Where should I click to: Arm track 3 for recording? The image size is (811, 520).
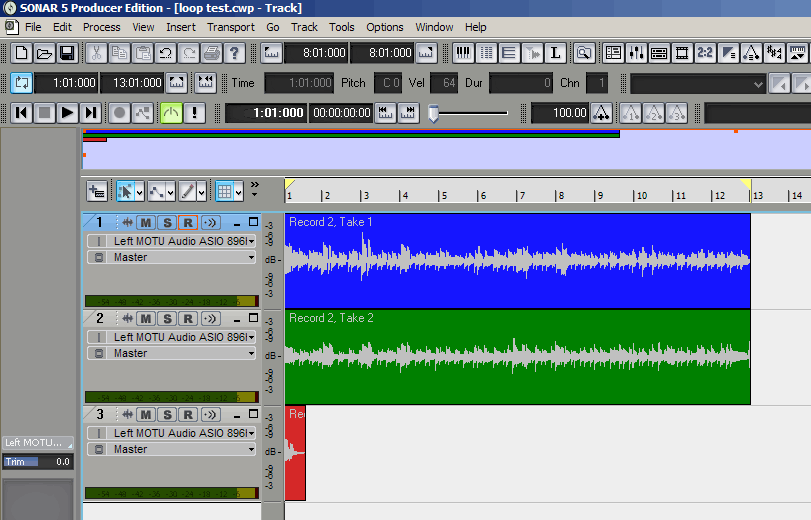(187, 414)
